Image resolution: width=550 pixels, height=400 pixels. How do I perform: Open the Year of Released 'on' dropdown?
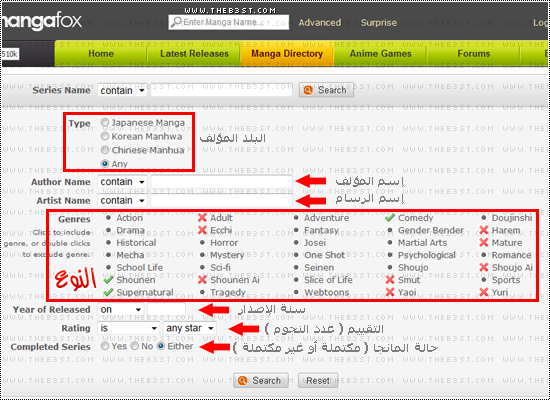121,309
